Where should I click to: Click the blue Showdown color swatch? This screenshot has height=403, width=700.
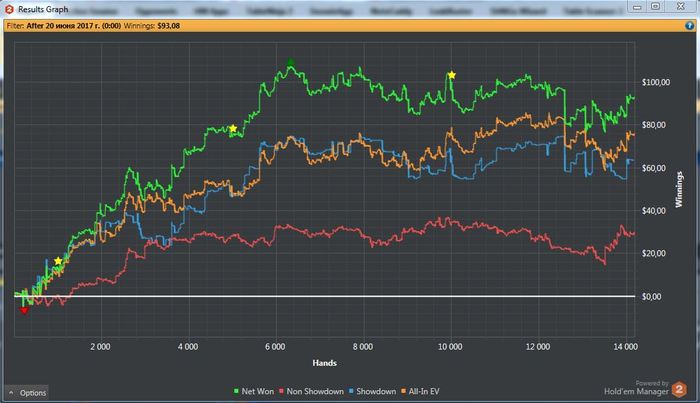(x=351, y=391)
